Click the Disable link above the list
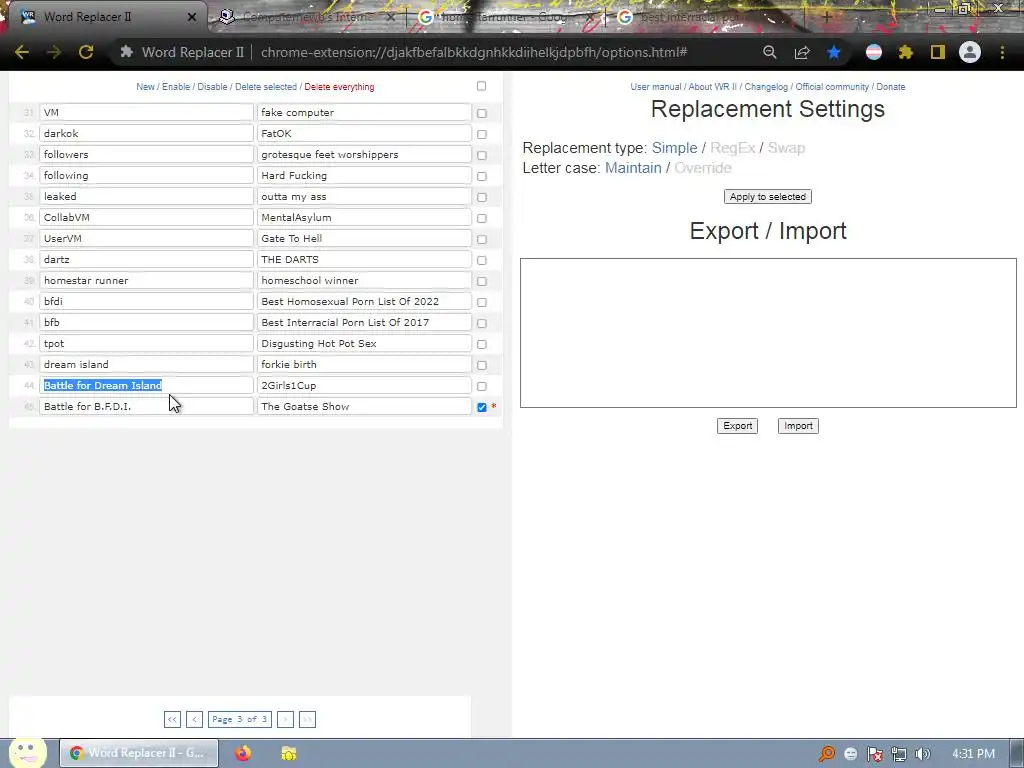Viewport: 1024px width, 768px height. pyautogui.click(x=212, y=87)
